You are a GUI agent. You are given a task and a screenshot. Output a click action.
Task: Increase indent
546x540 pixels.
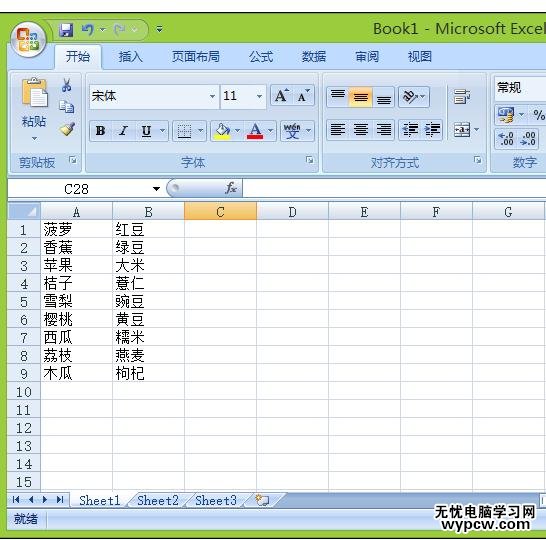click(x=432, y=130)
